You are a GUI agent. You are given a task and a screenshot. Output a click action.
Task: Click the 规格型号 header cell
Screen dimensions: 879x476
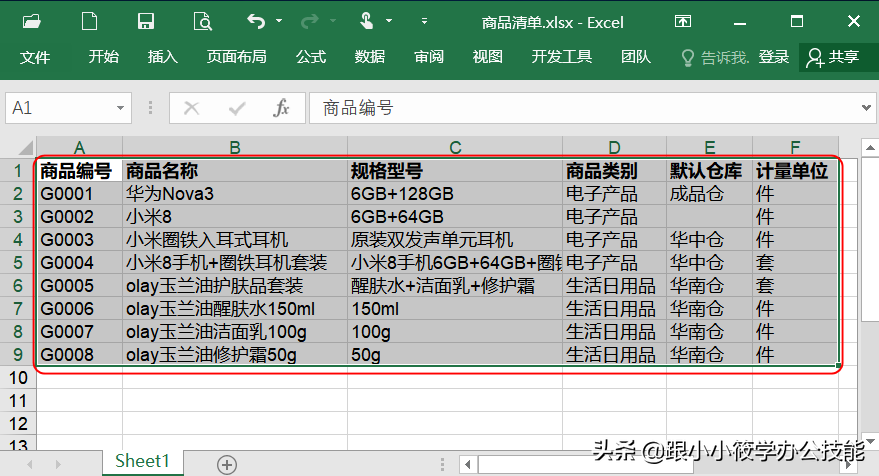(x=455, y=170)
